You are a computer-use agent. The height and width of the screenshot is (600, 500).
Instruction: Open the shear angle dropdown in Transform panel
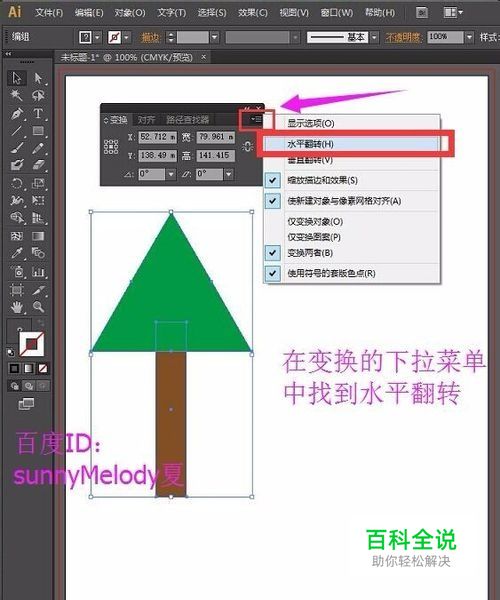(x=228, y=174)
